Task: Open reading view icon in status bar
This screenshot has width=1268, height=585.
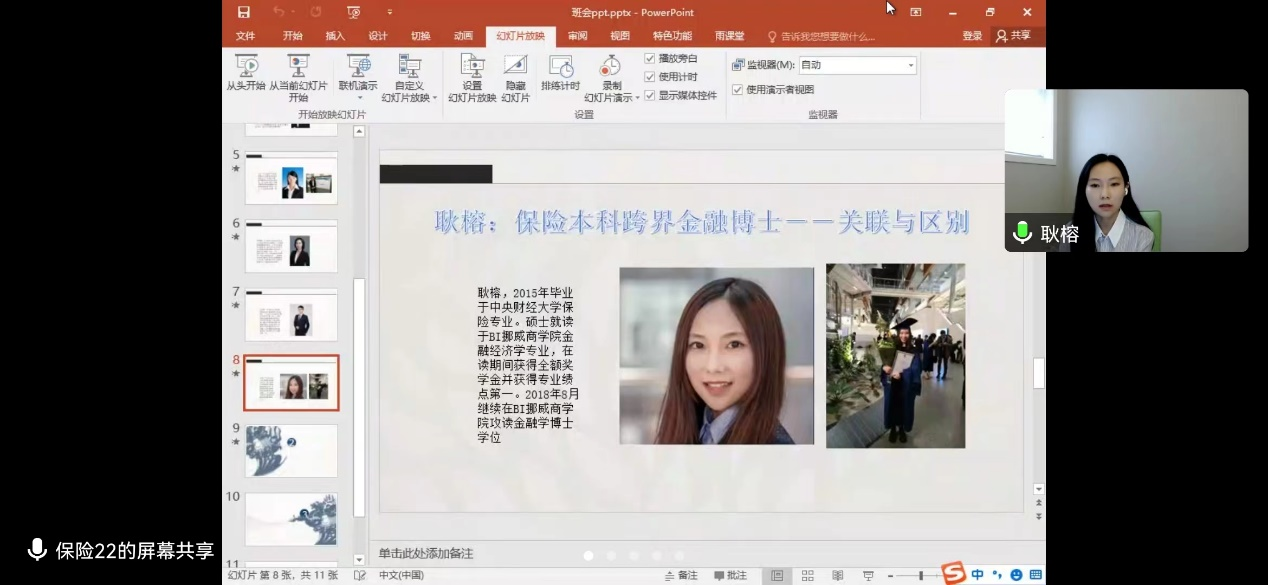Action: [838, 576]
